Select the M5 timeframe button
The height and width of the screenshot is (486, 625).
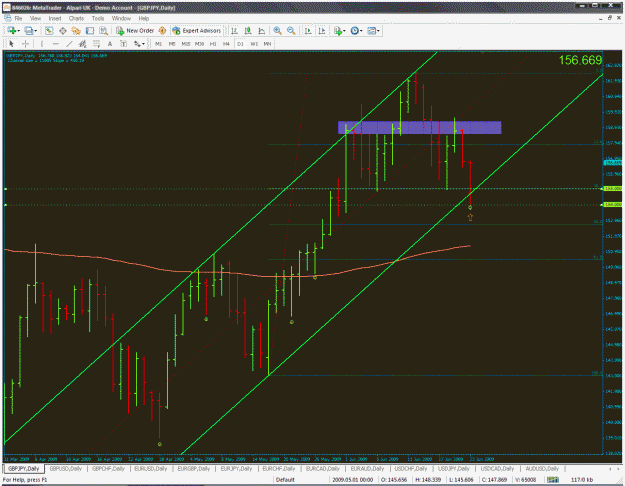click(x=172, y=44)
